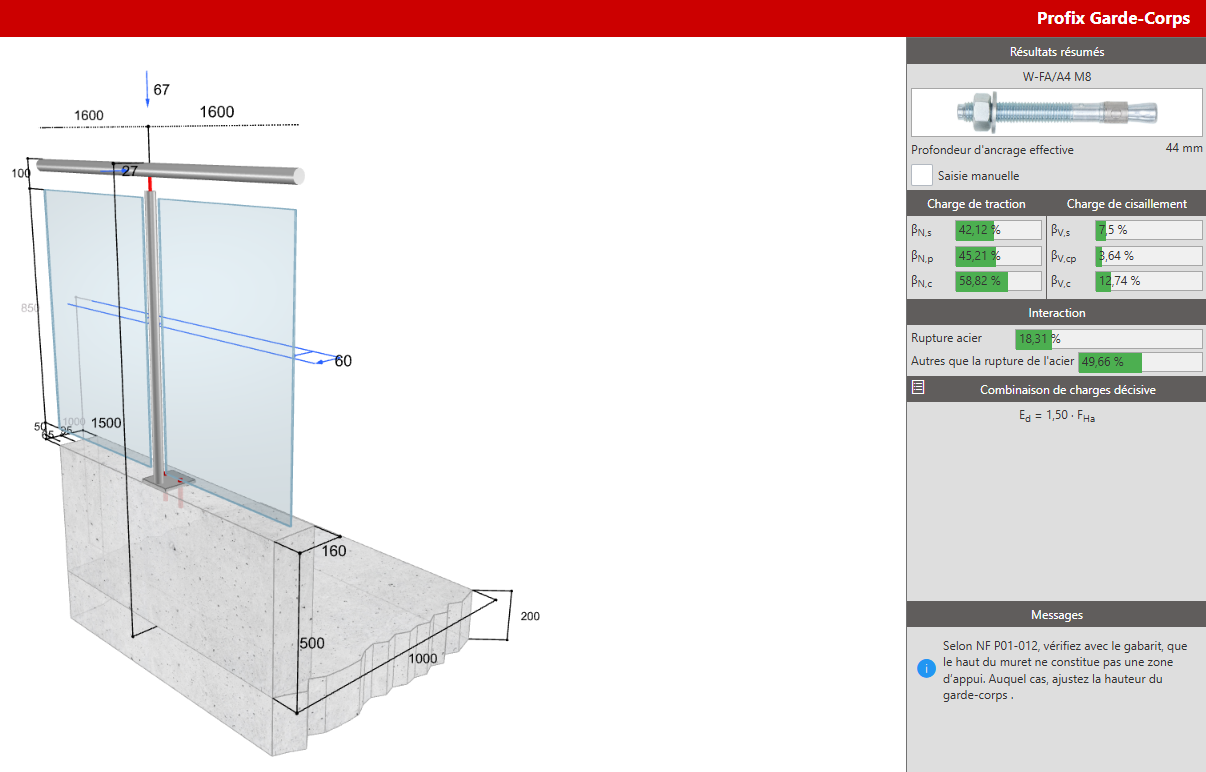
Task: Expand Combinaison de charges décisive header
Action: [1067, 390]
